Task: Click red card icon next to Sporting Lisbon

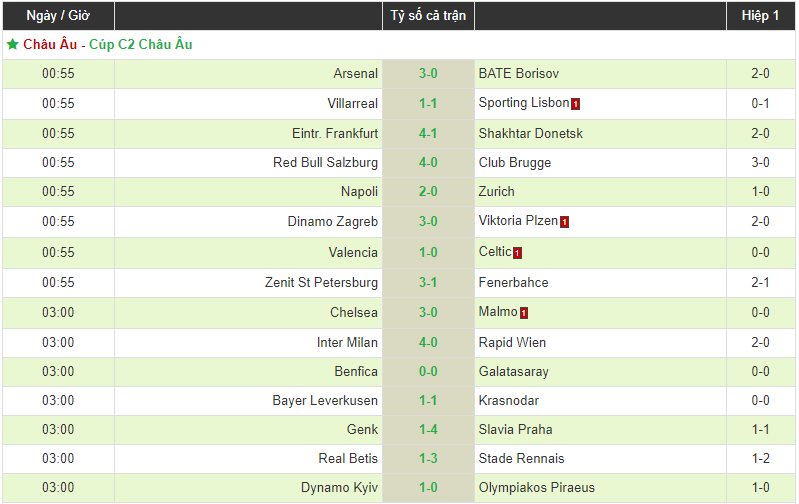Action: 576,104
